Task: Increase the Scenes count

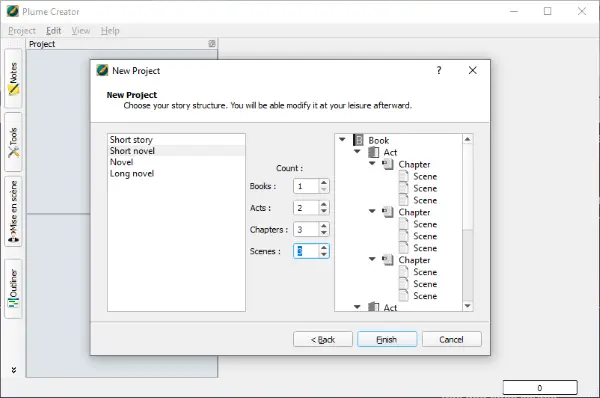Action: click(324, 248)
